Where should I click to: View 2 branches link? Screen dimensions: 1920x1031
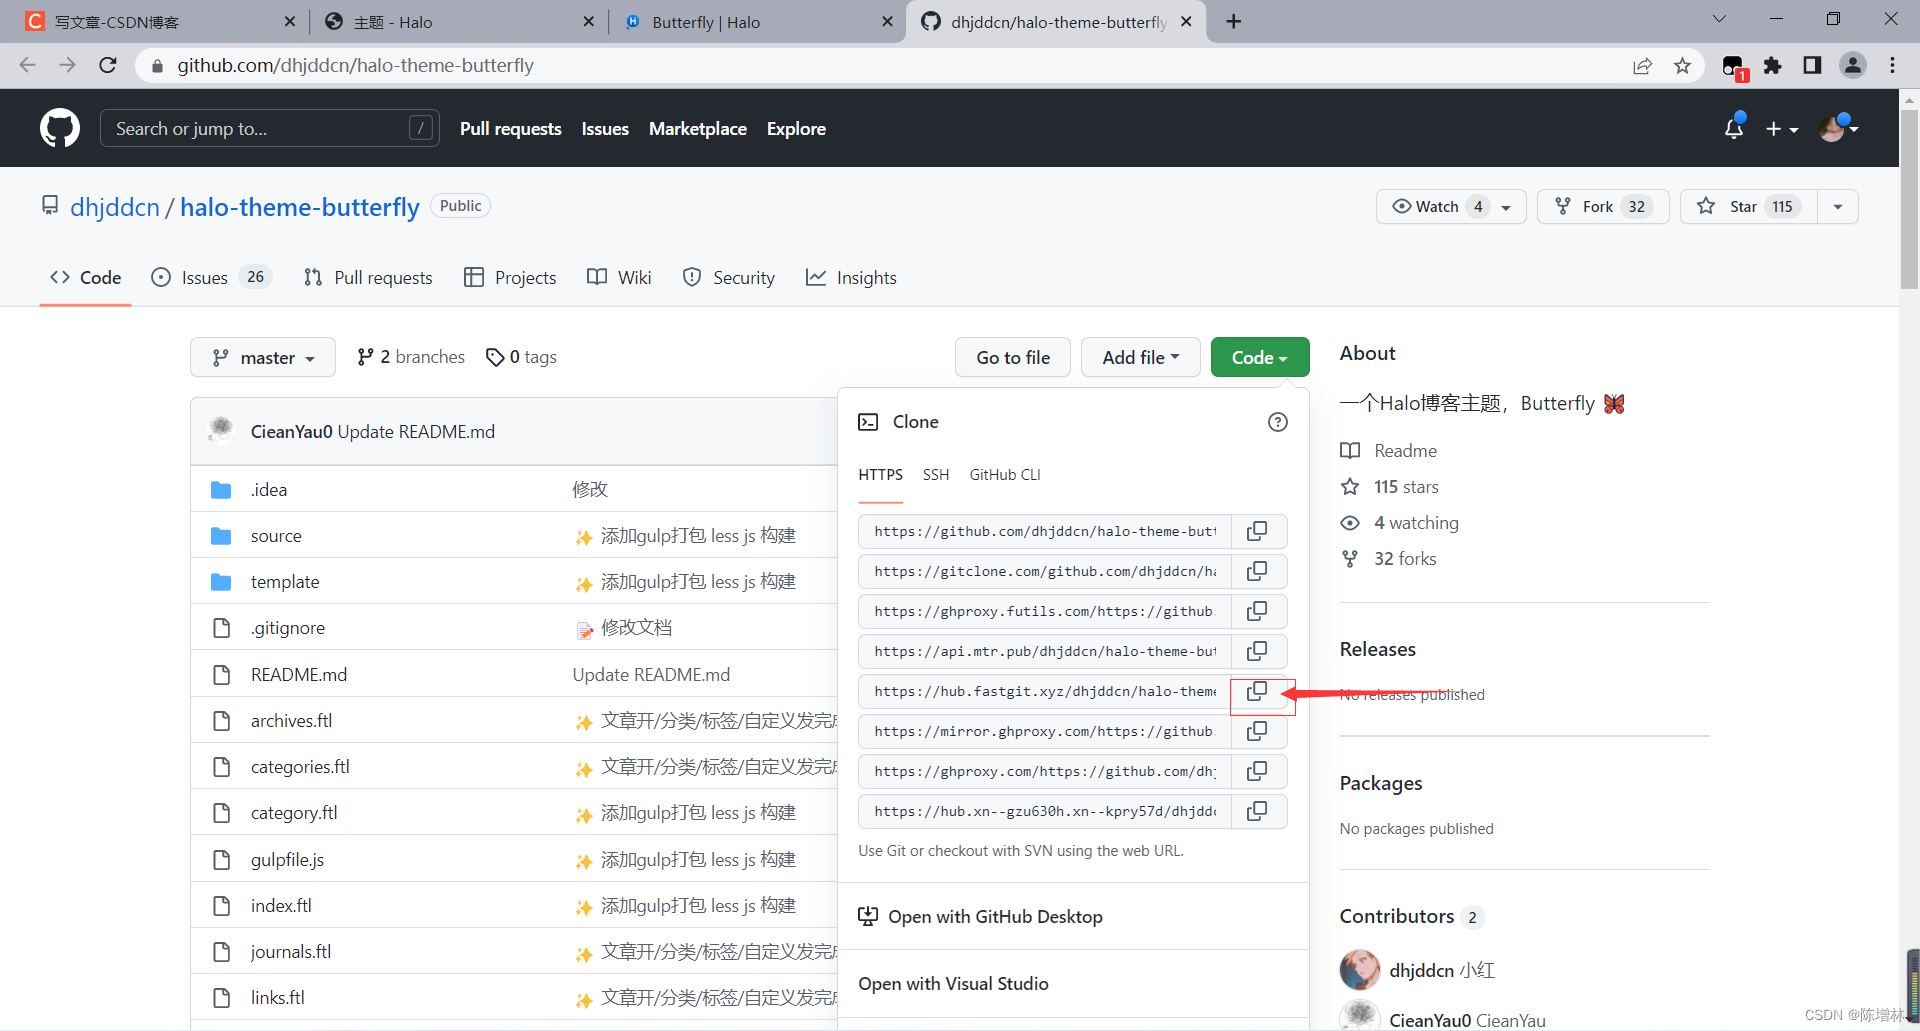pos(411,357)
